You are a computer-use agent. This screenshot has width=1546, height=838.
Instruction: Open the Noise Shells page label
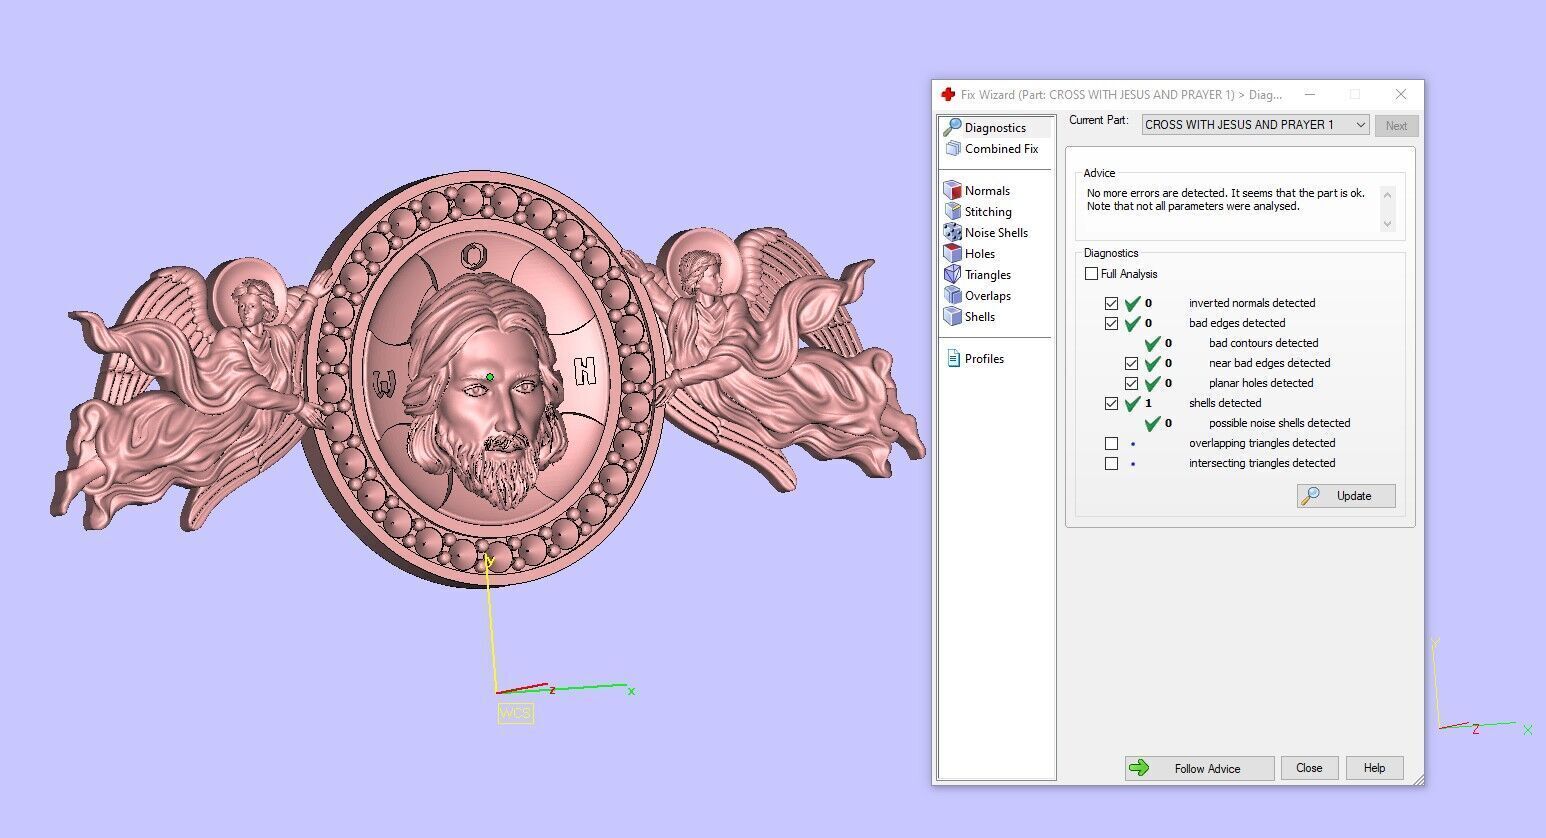point(996,233)
